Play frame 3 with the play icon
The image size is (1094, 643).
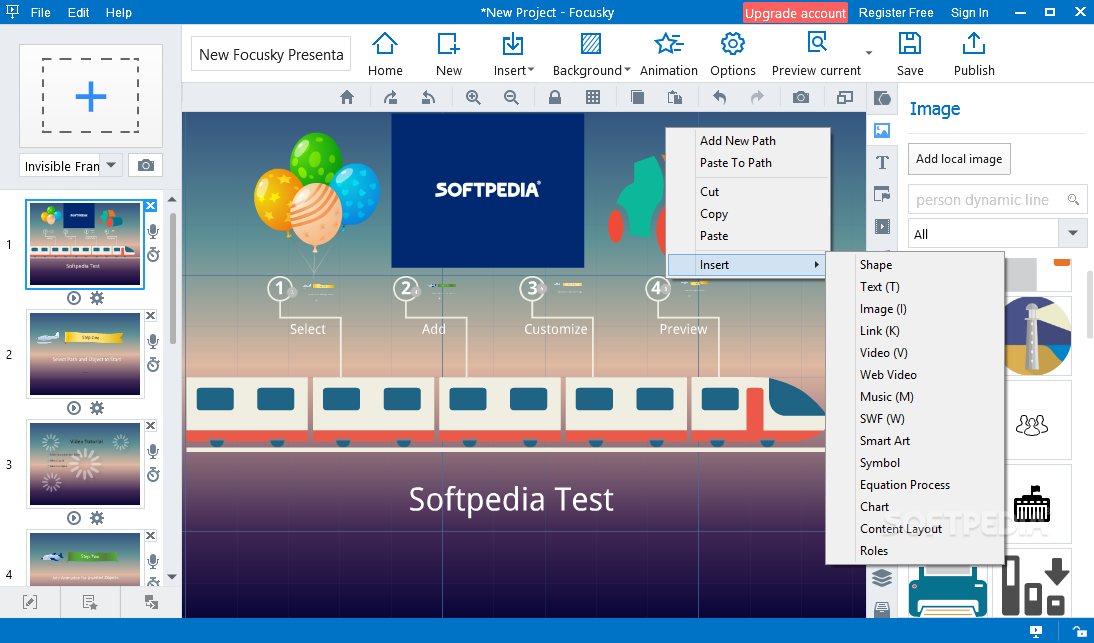(74, 517)
